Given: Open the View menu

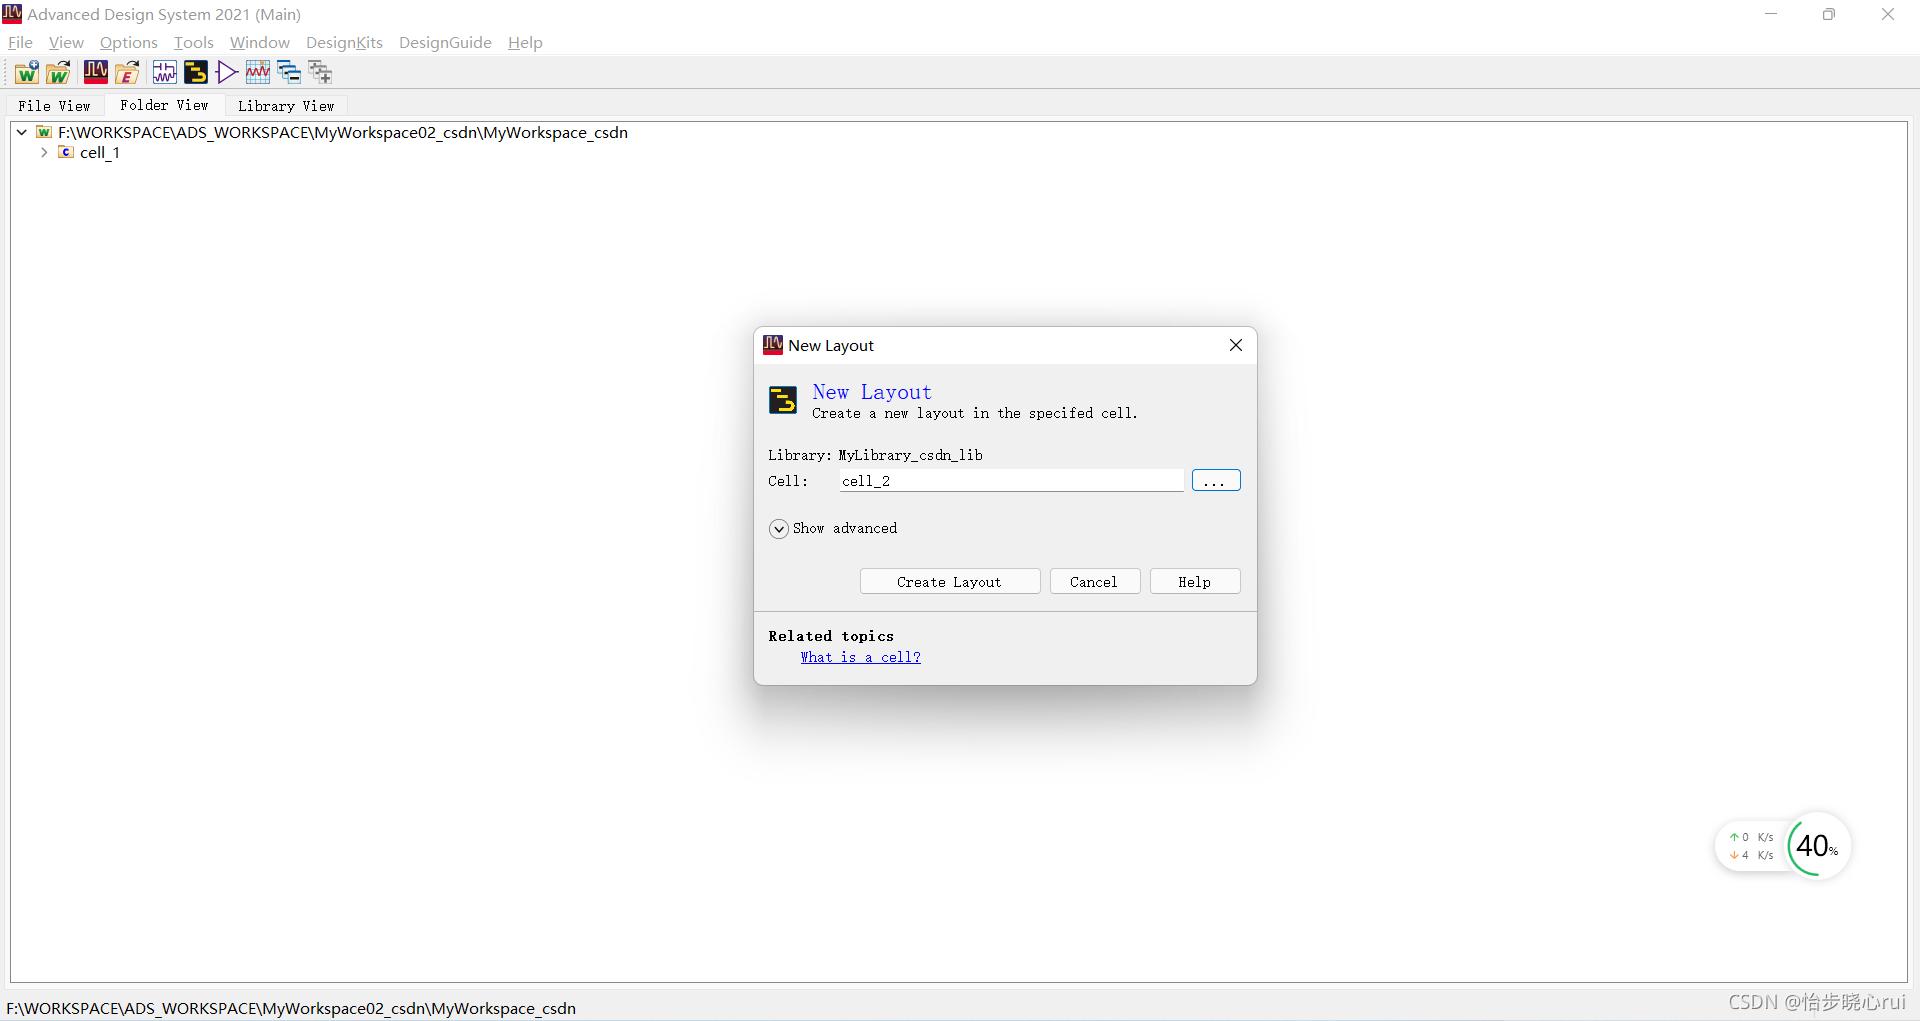Looking at the screenshot, I should (66, 42).
